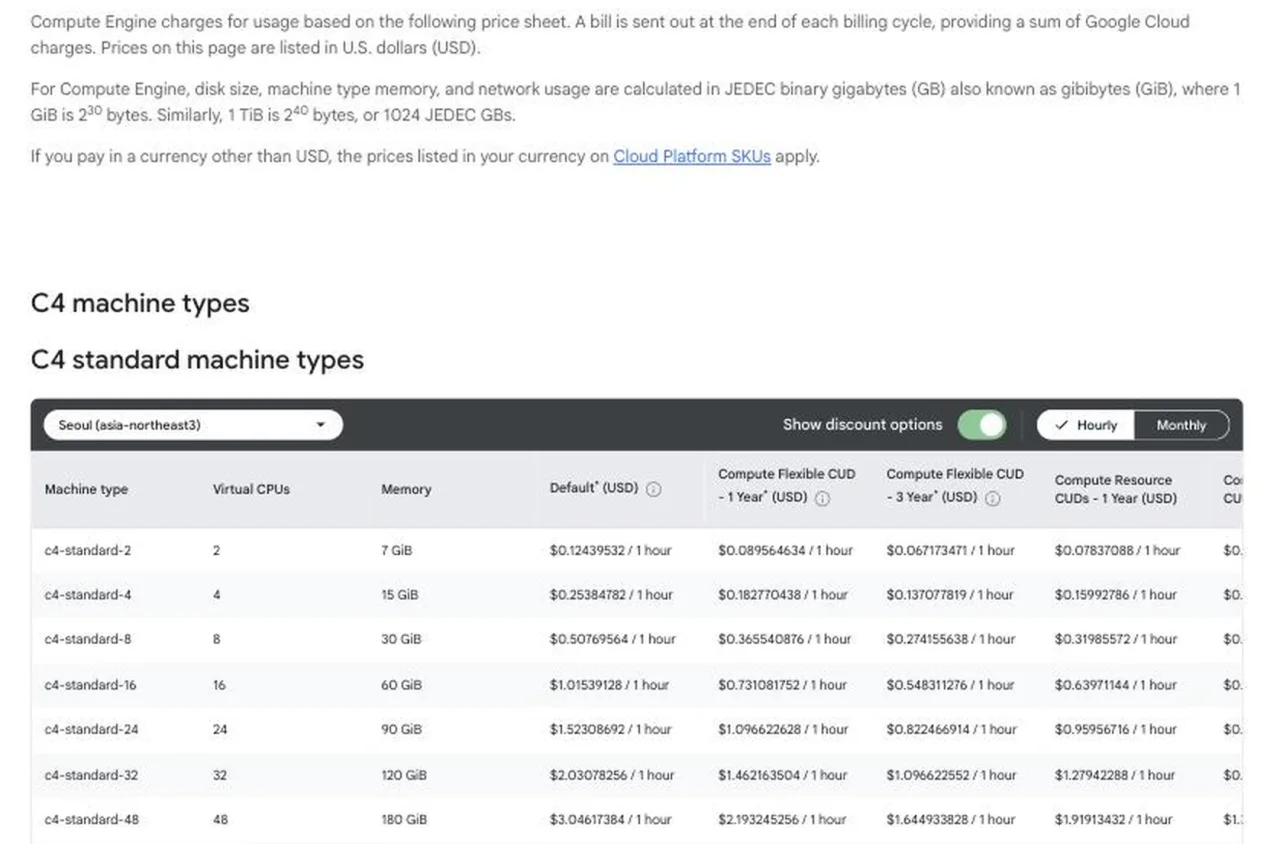Click the $0.822466914 Flexible CUD 3 Year price
This screenshot has height=844, width=1280.
click(x=952, y=729)
